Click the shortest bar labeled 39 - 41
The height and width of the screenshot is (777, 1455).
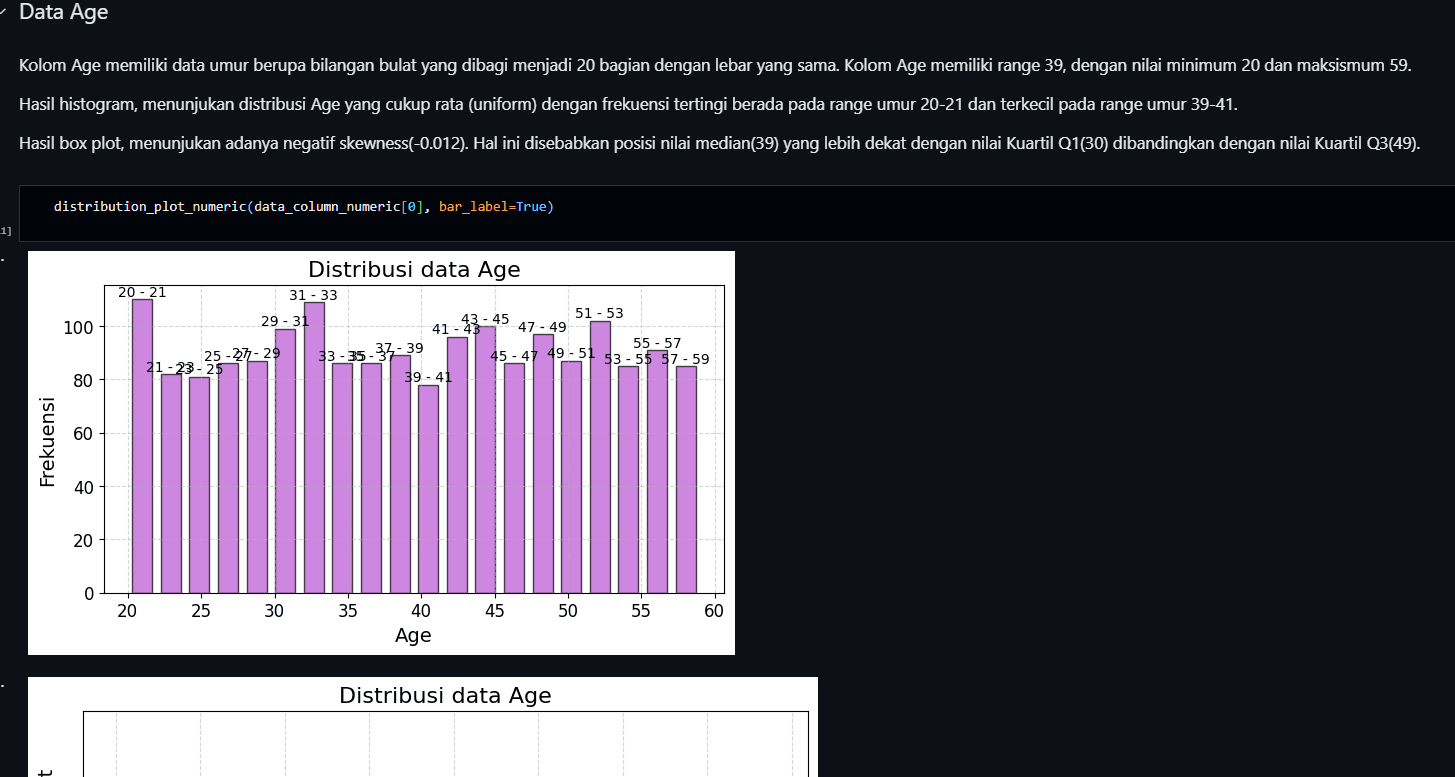click(428, 489)
